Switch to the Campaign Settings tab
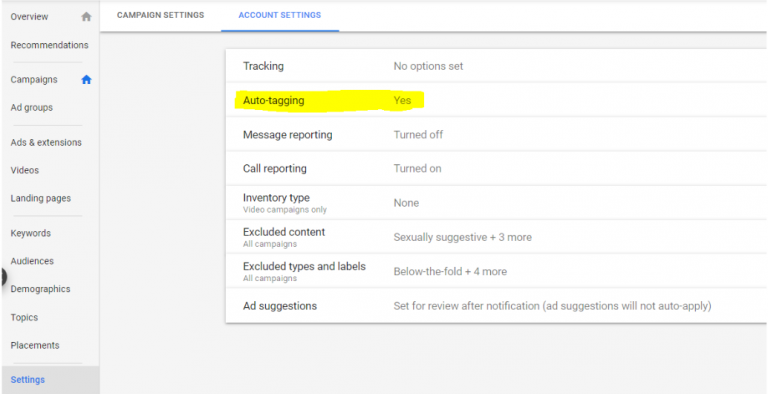Screen dimensions: 768x394 click(160, 15)
